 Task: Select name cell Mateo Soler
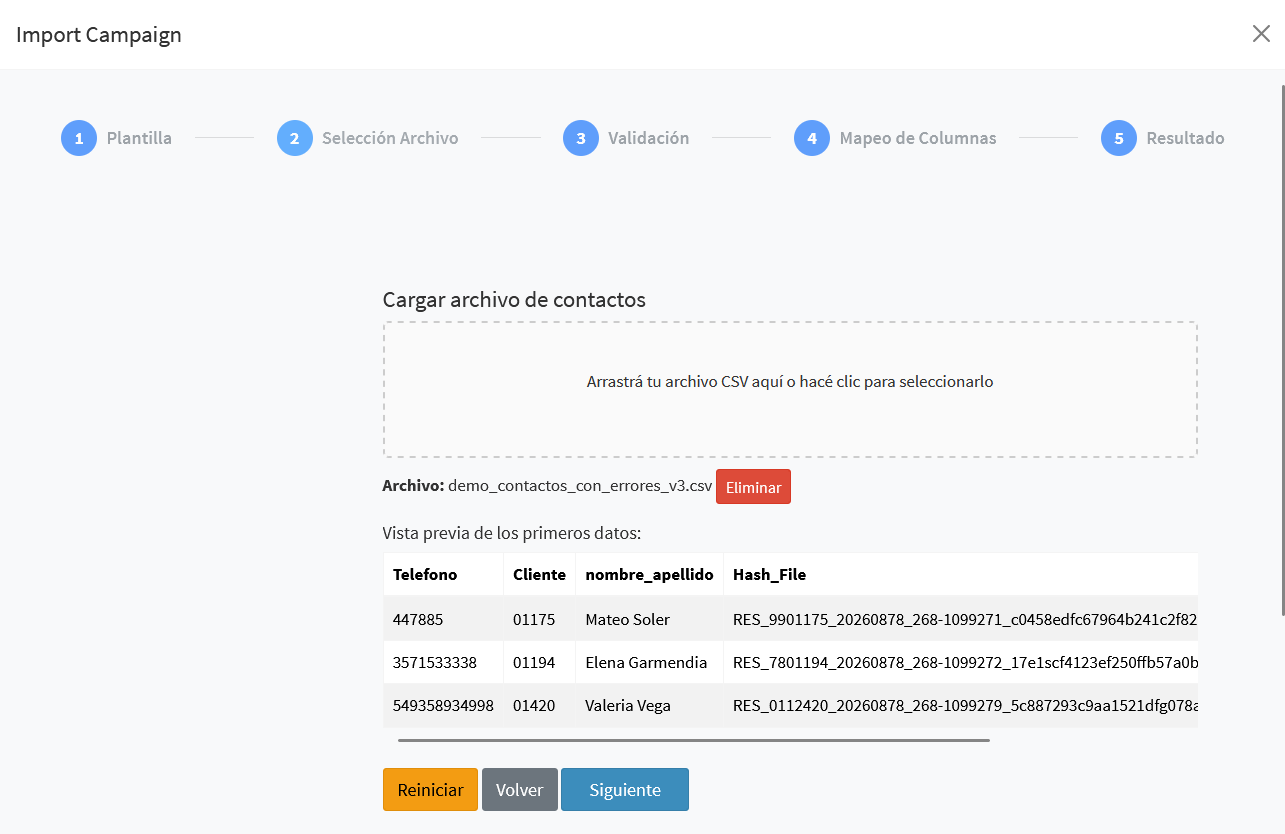point(649,619)
